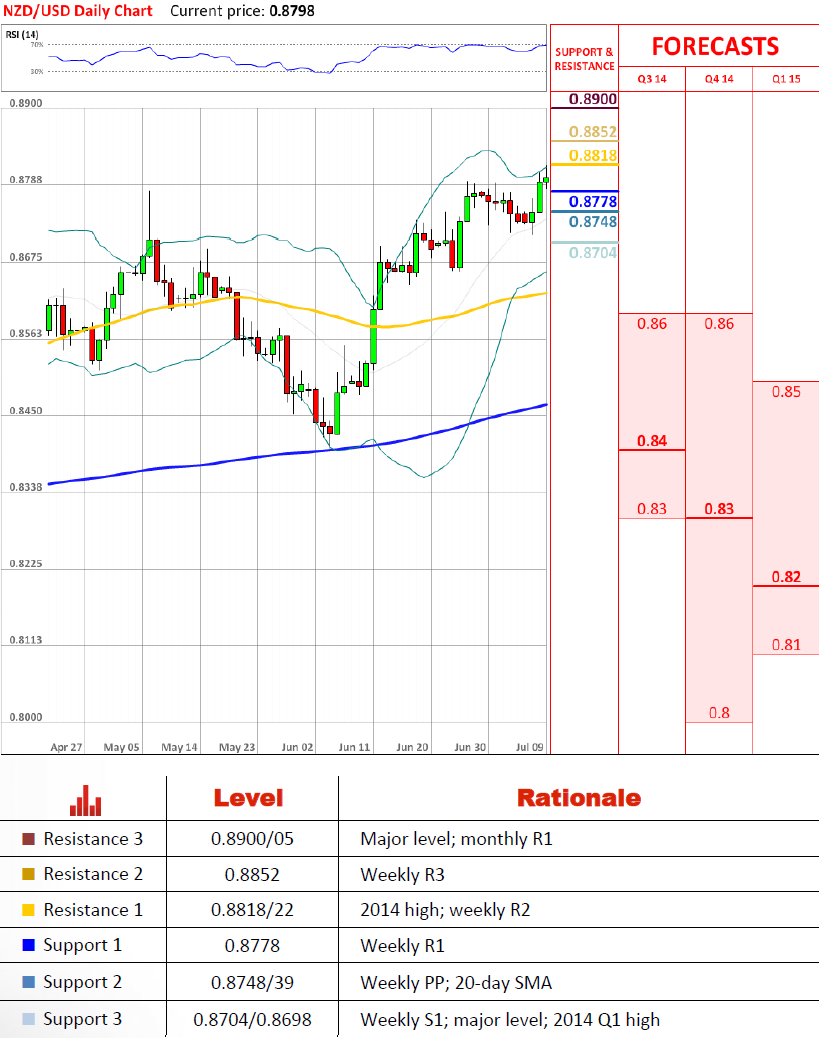Click the 0.81 forecast value in Q1 15
Screen dimensions: 819x1038
[x=786, y=645]
